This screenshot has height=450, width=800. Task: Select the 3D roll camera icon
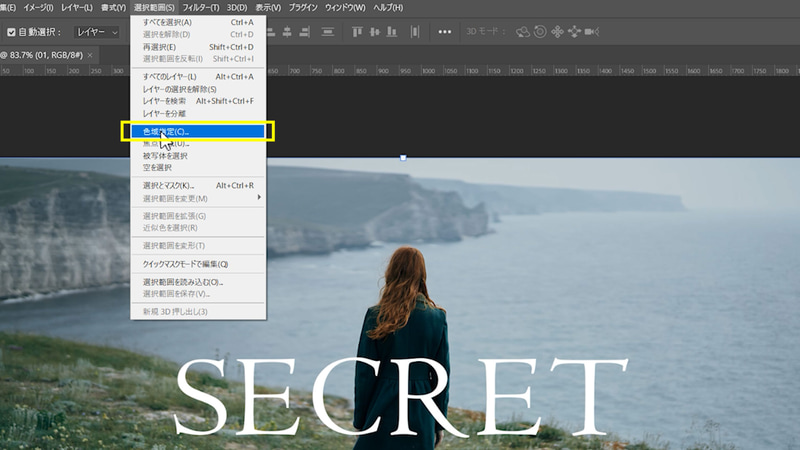click(540, 32)
